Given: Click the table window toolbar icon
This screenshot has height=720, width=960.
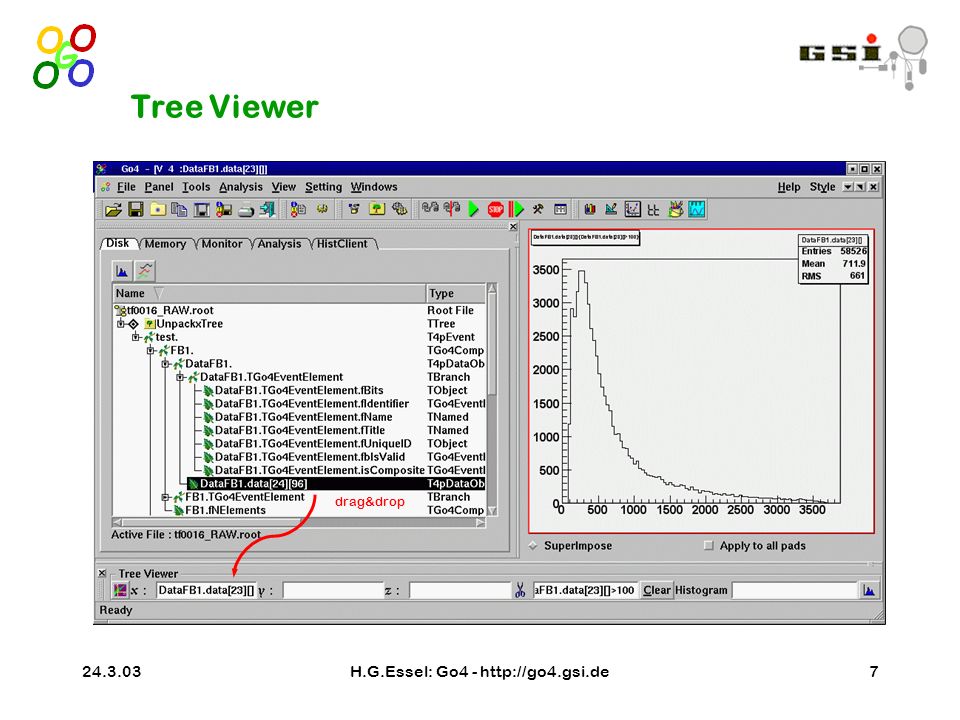Looking at the screenshot, I should tap(560, 209).
